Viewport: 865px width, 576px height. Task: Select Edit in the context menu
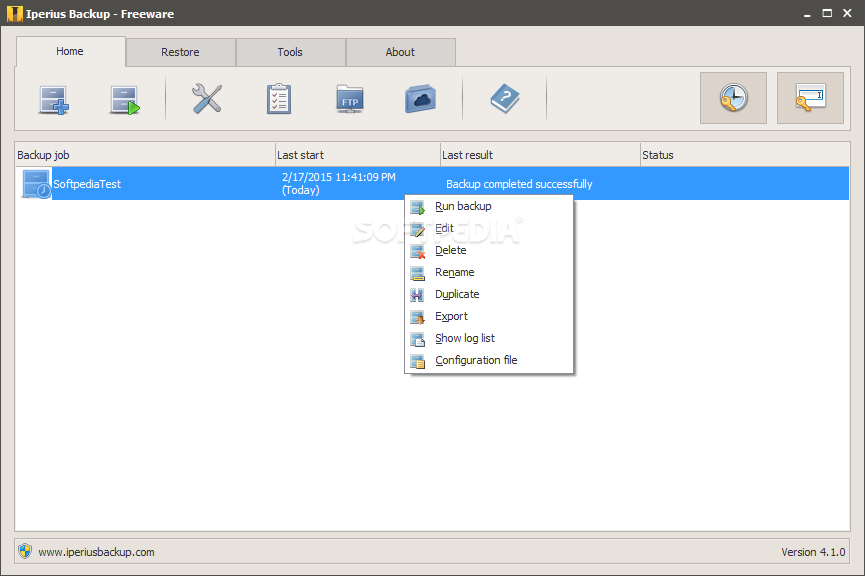pos(489,228)
